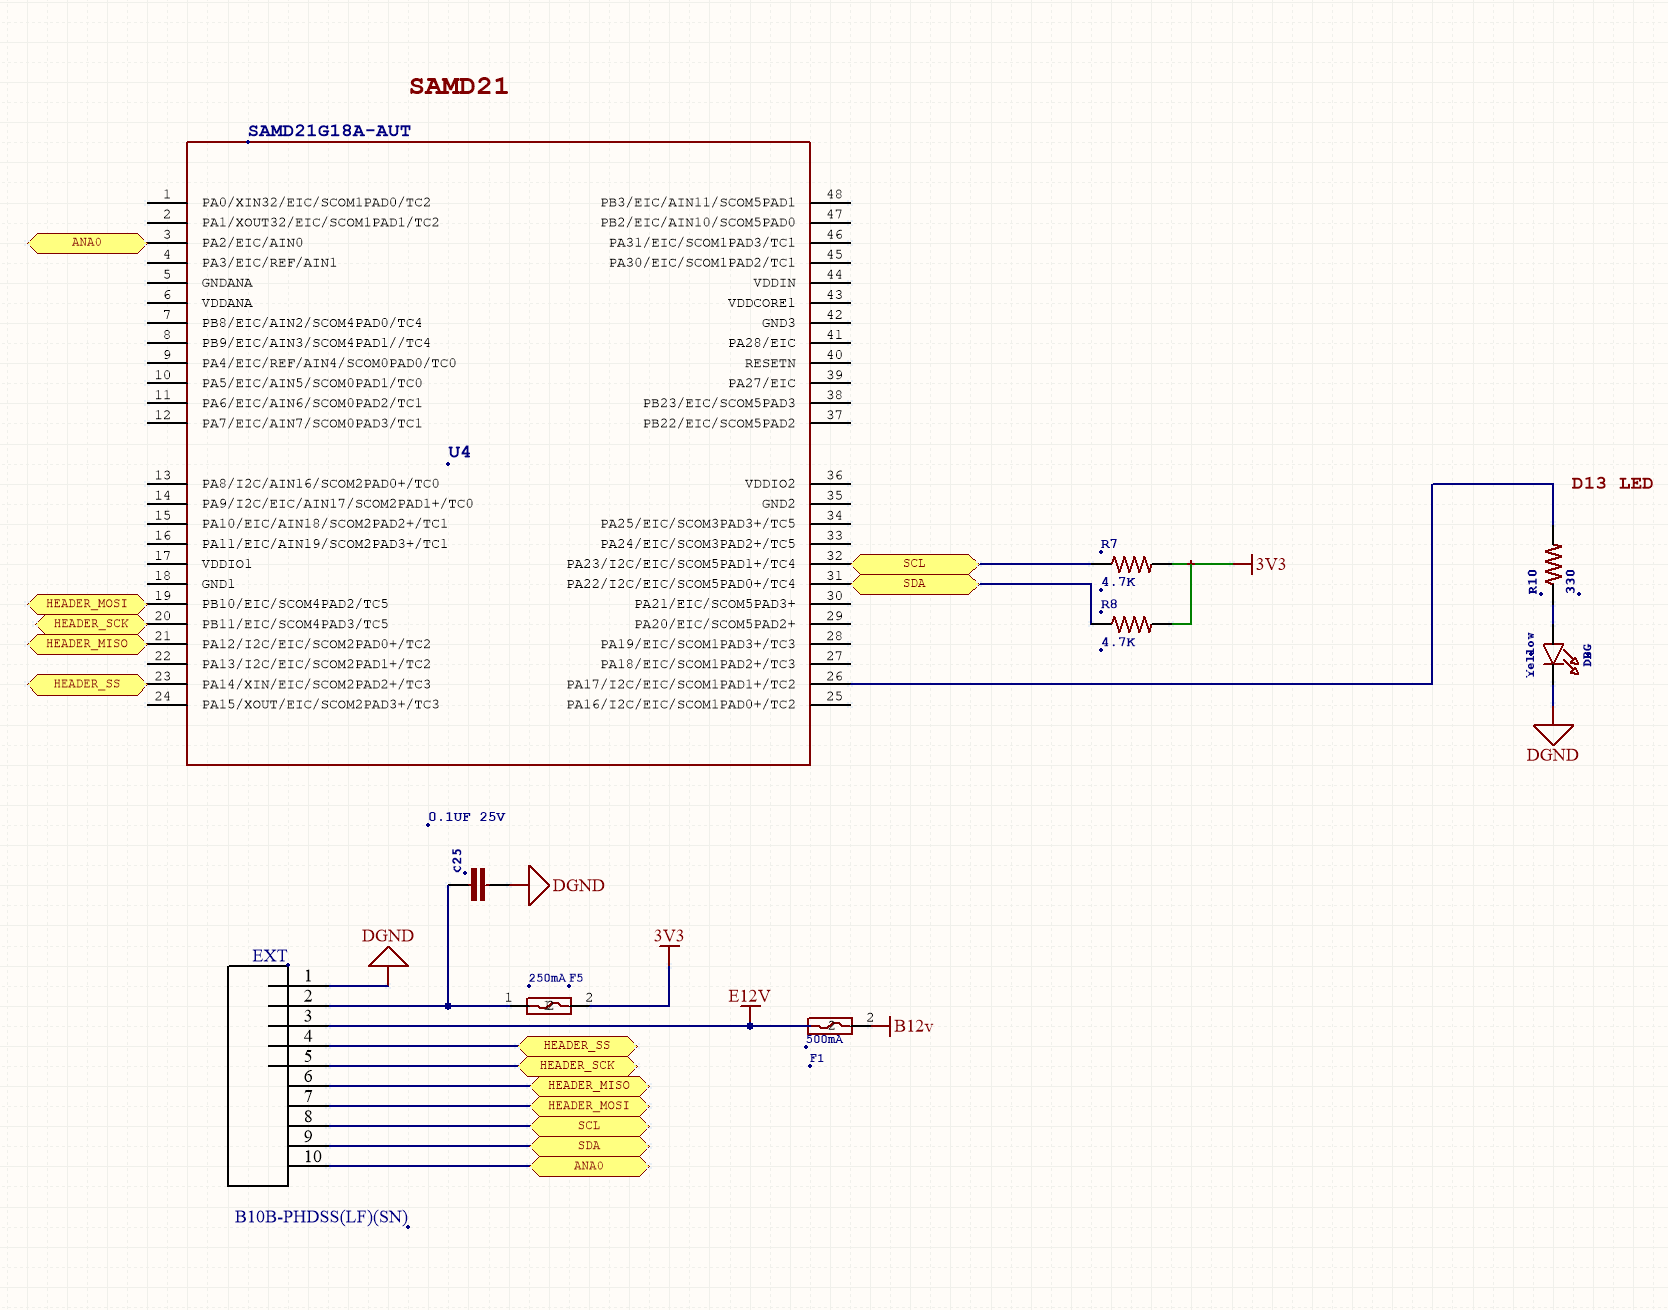Select the SAMD21G18A-AUT component label
1668x1310 pixels.
click(x=329, y=131)
